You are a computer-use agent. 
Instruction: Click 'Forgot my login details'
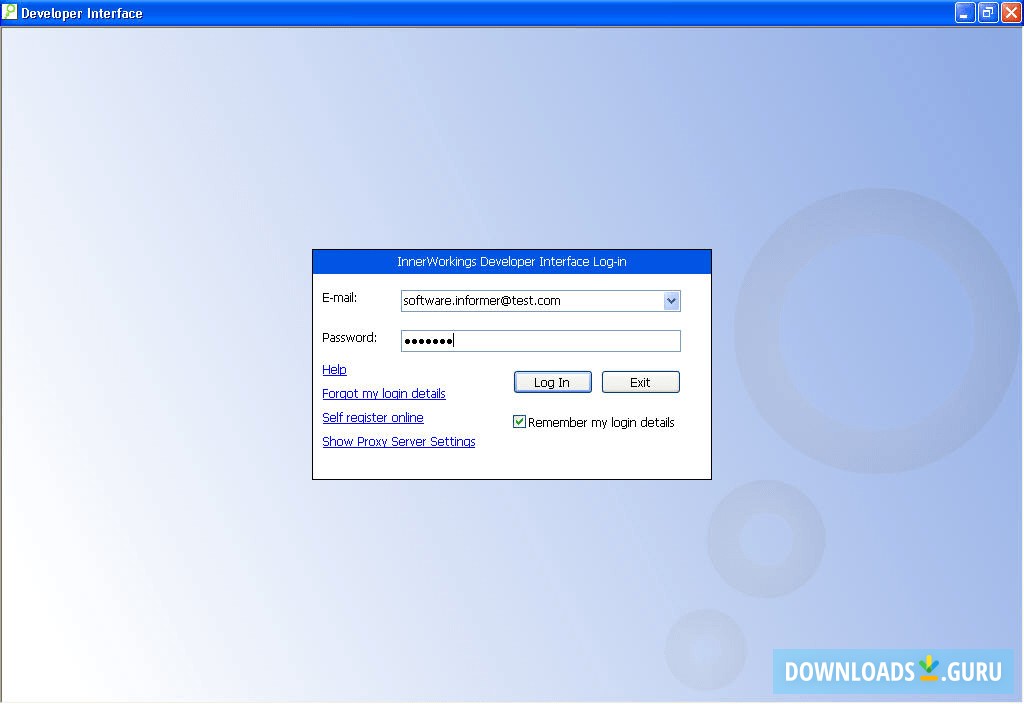point(383,393)
